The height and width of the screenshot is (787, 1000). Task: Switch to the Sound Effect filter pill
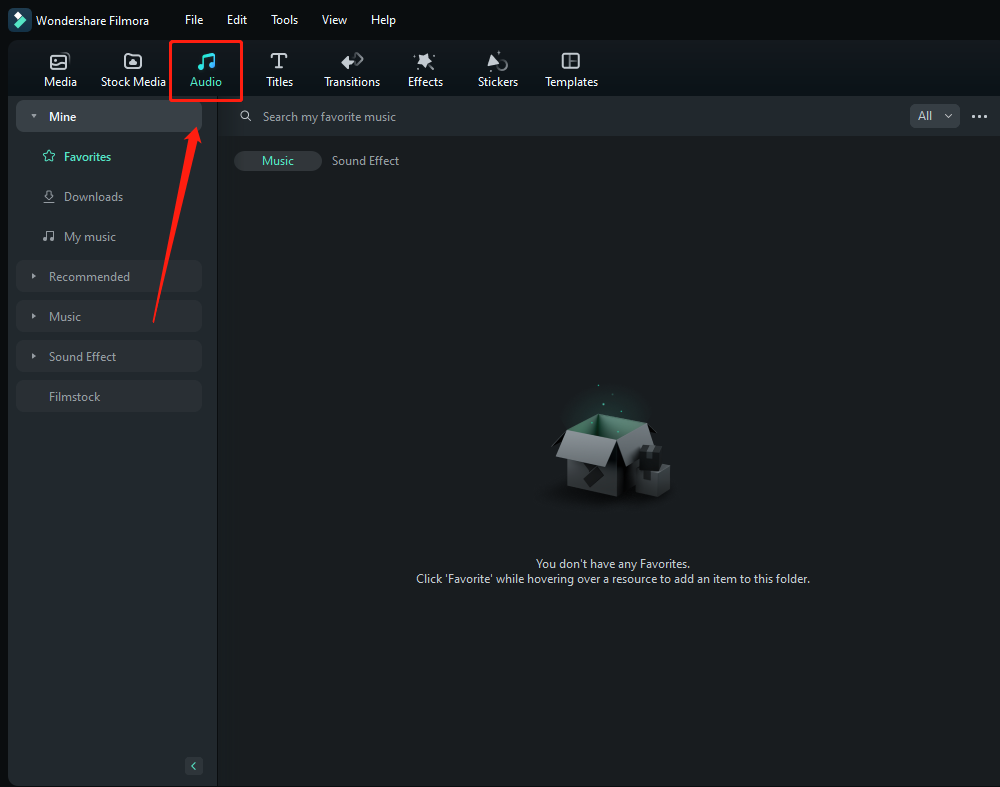point(365,161)
